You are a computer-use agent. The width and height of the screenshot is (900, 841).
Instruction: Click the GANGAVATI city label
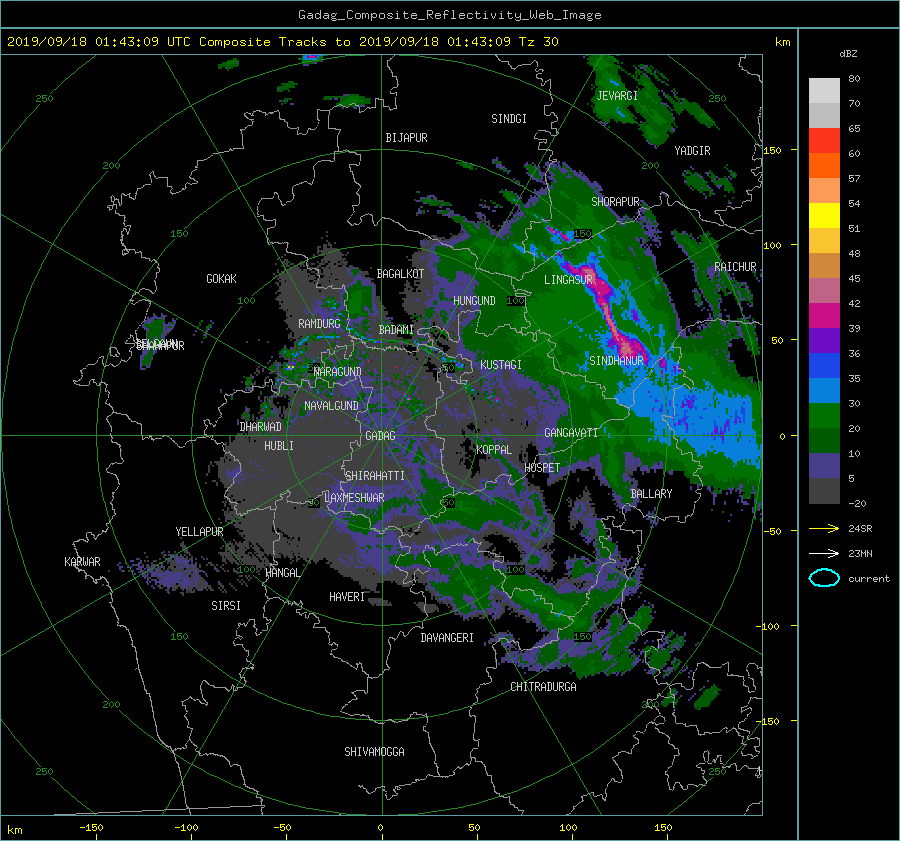click(571, 433)
